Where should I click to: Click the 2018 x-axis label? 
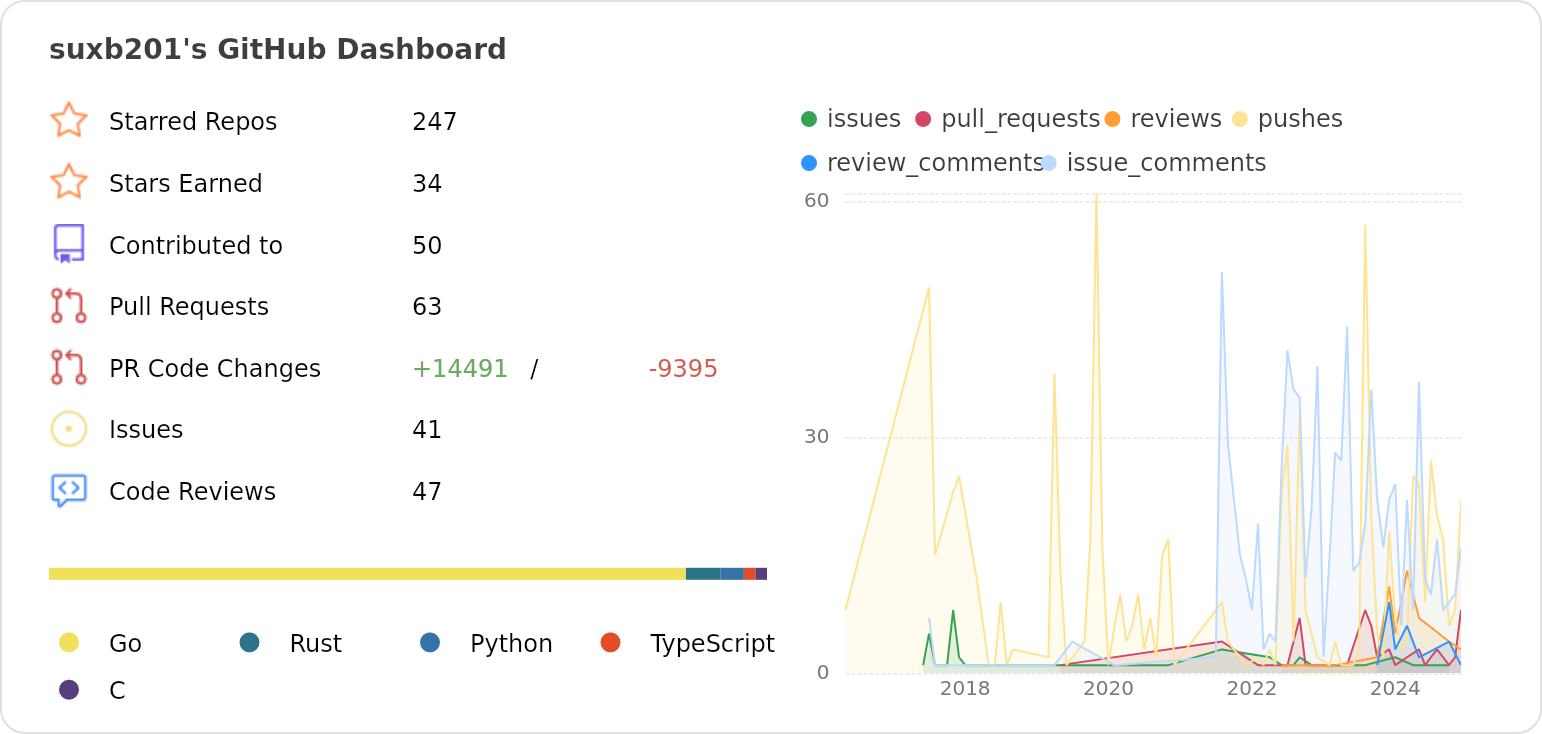[965, 688]
